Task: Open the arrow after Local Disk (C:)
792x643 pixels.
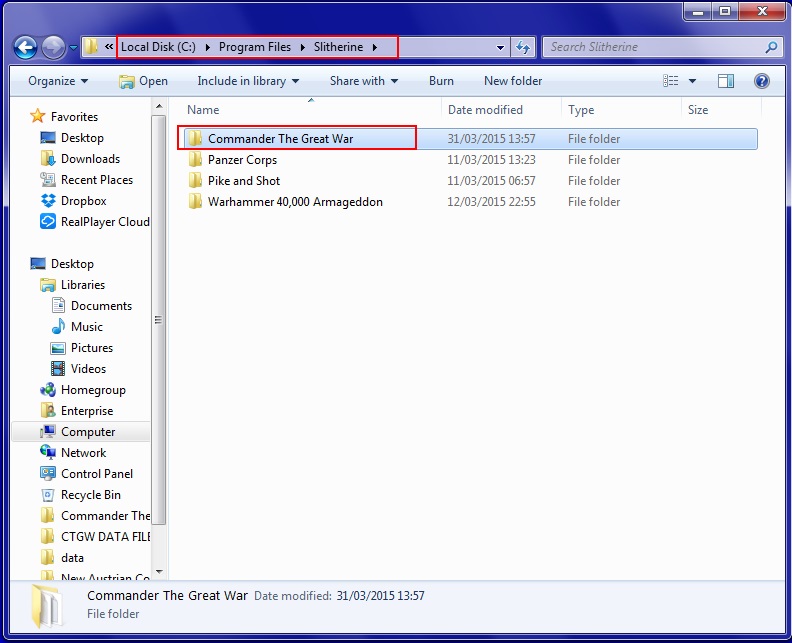Action: (207, 47)
